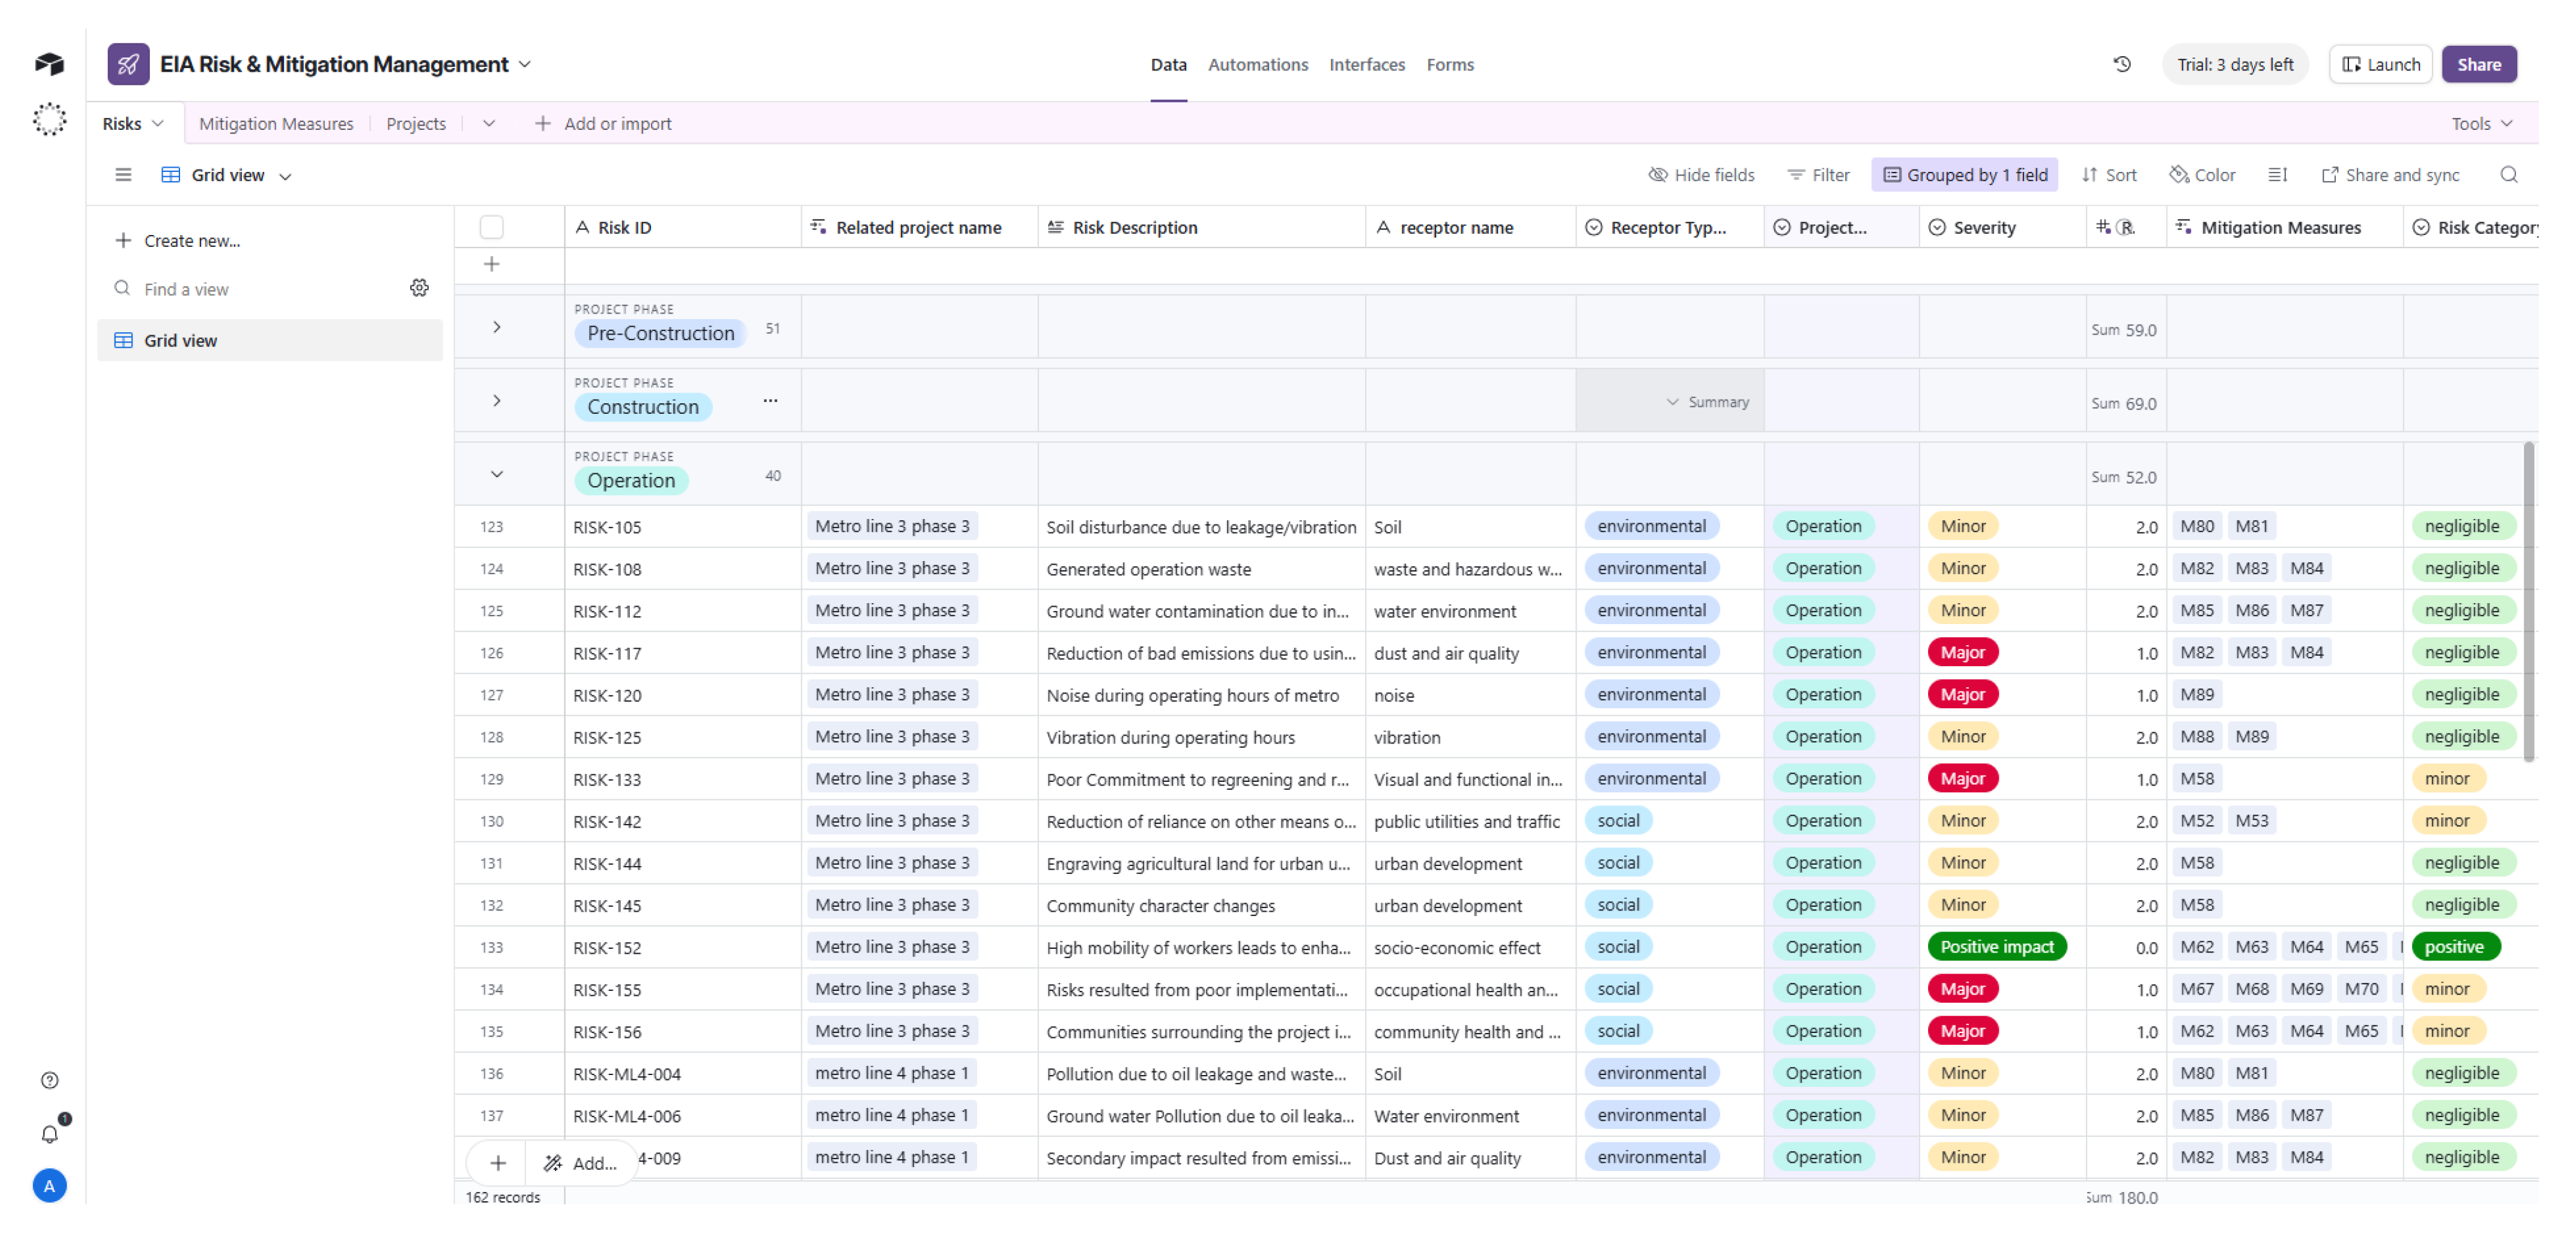The height and width of the screenshot is (1247, 2576).
Task: Open notifications bell icon
Action: [49, 1133]
